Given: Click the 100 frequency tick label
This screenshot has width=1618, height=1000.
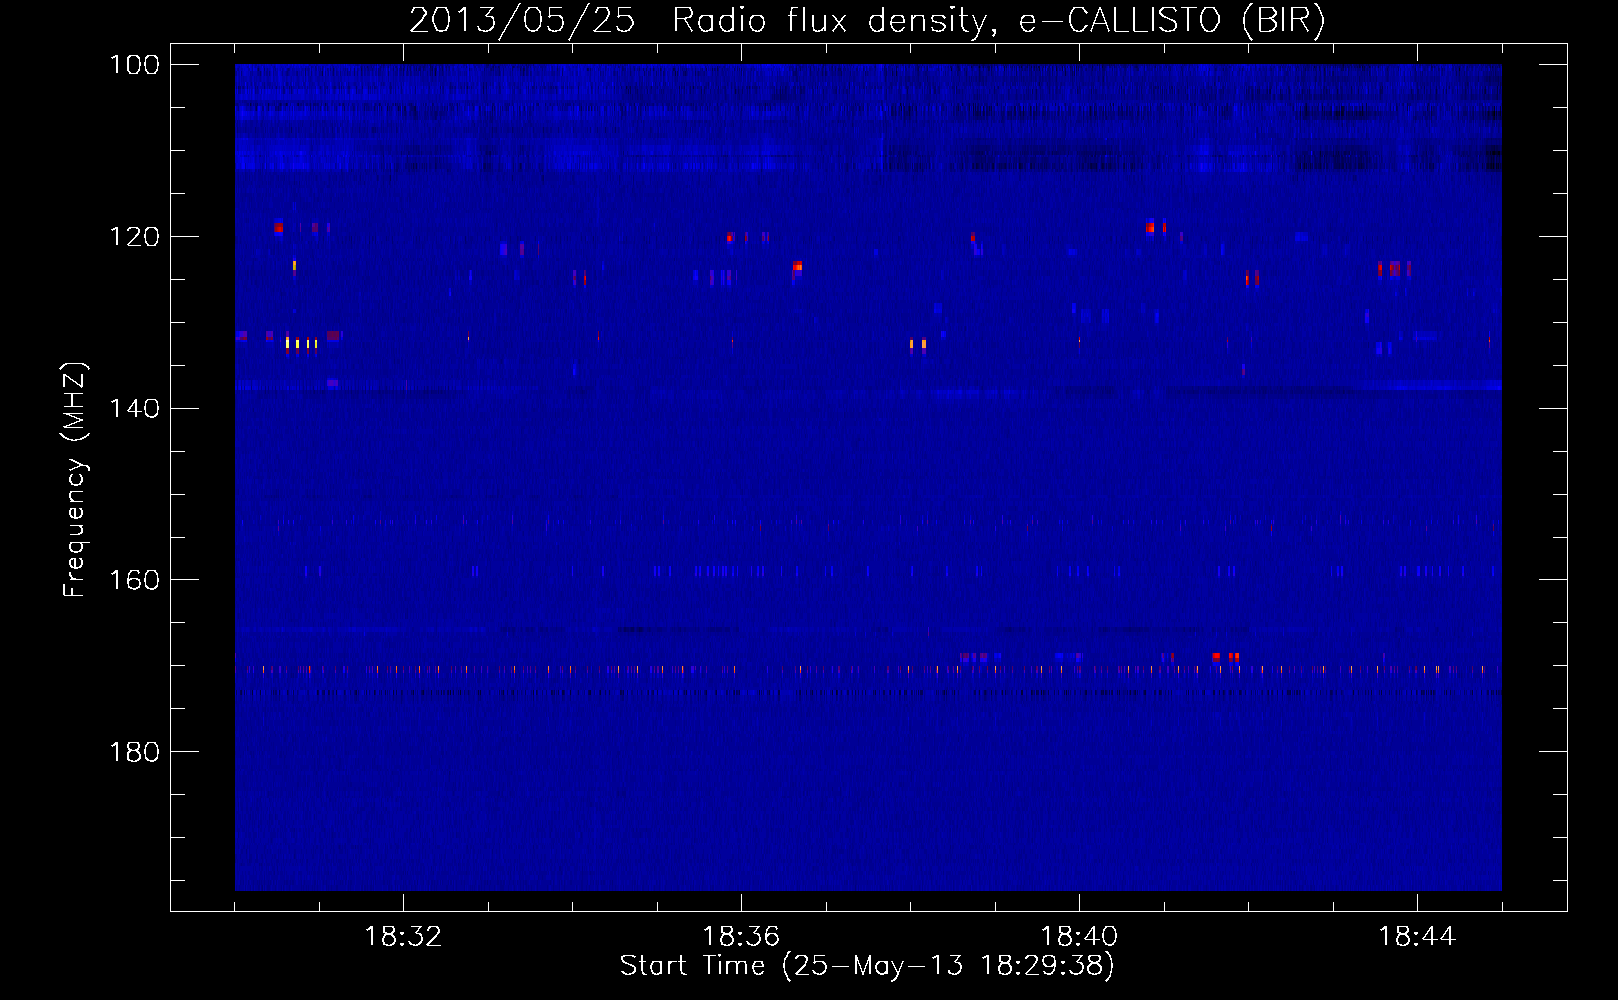Looking at the screenshot, I should point(134,65).
